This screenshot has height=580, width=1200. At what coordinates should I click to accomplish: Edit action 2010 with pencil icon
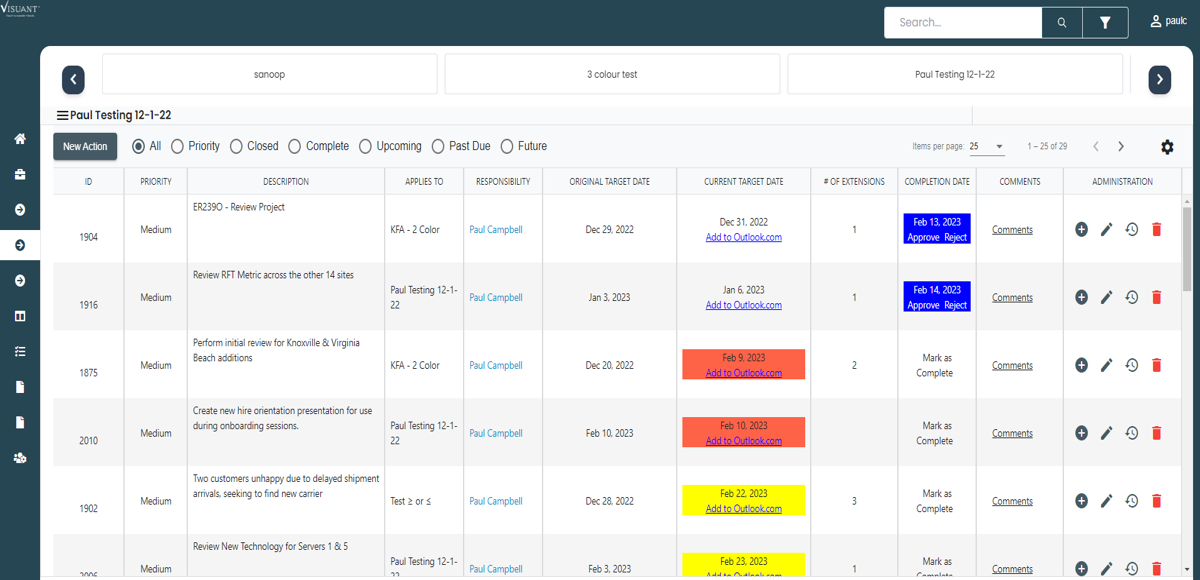tap(1106, 434)
